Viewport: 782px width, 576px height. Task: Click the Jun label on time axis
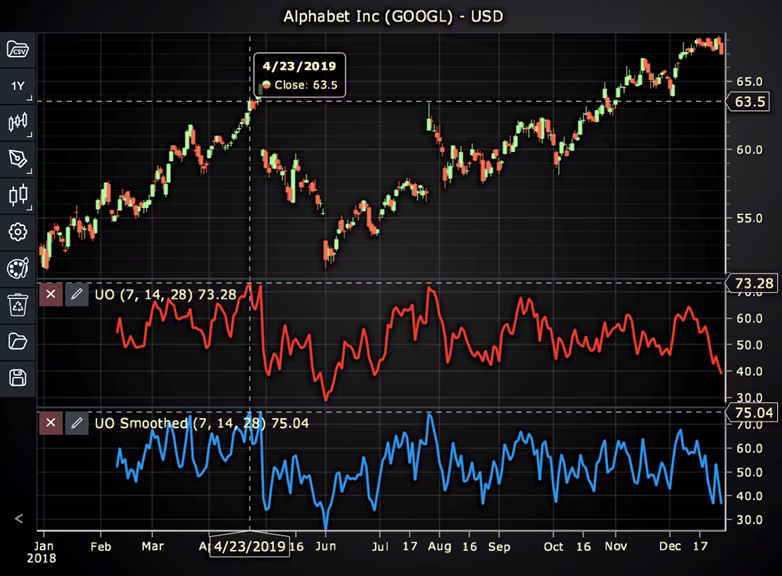click(325, 546)
